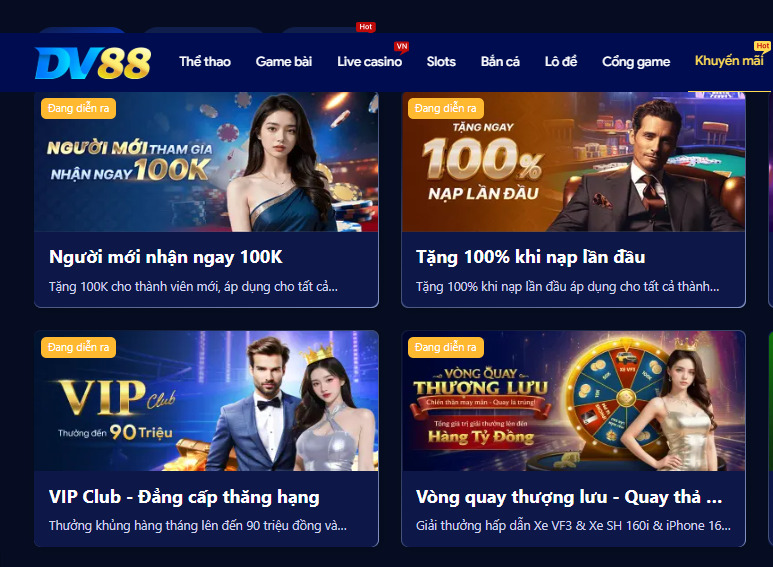Open the Thể thao menu
773x567 pixels.
click(205, 62)
